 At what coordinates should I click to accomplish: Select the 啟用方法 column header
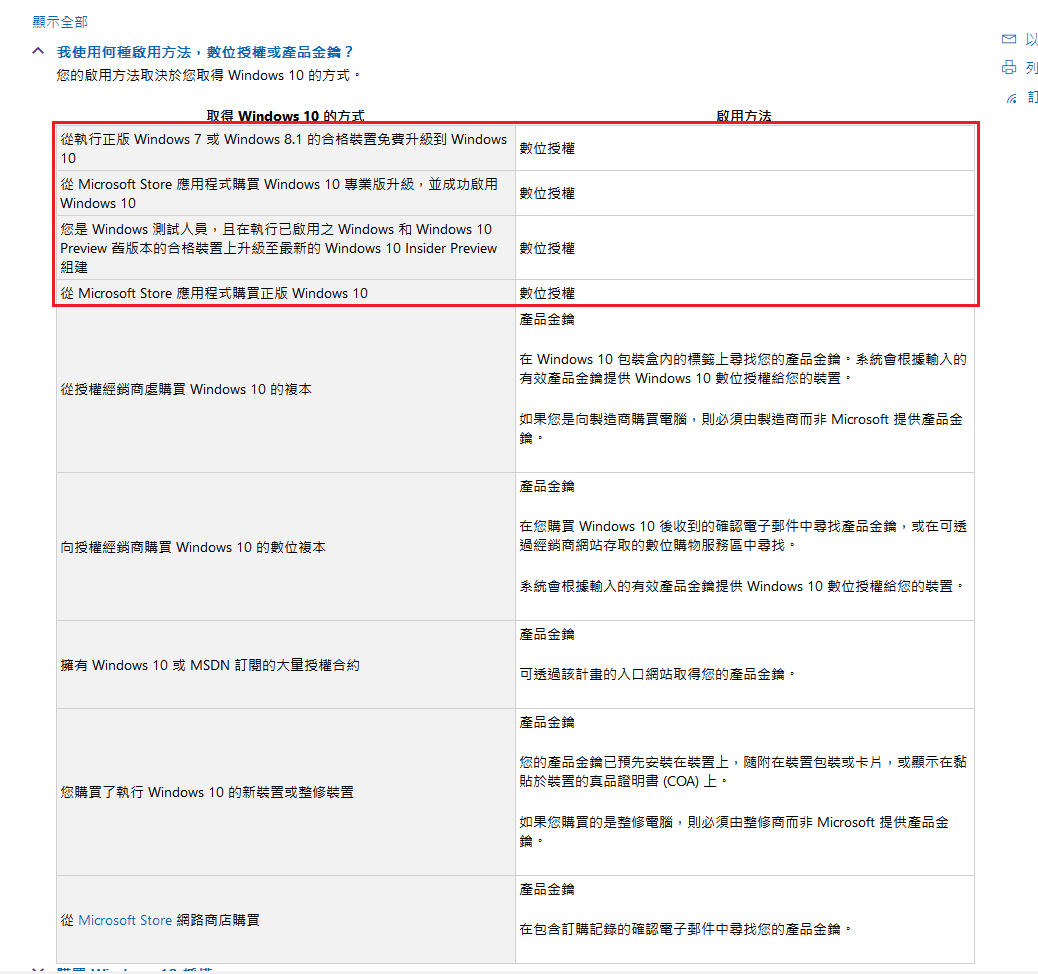tap(743, 116)
